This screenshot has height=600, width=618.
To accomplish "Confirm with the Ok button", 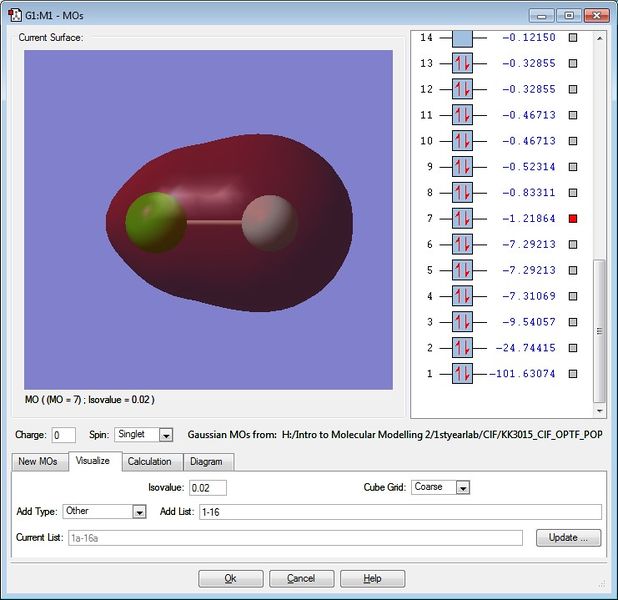I will pyautogui.click(x=231, y=579).
